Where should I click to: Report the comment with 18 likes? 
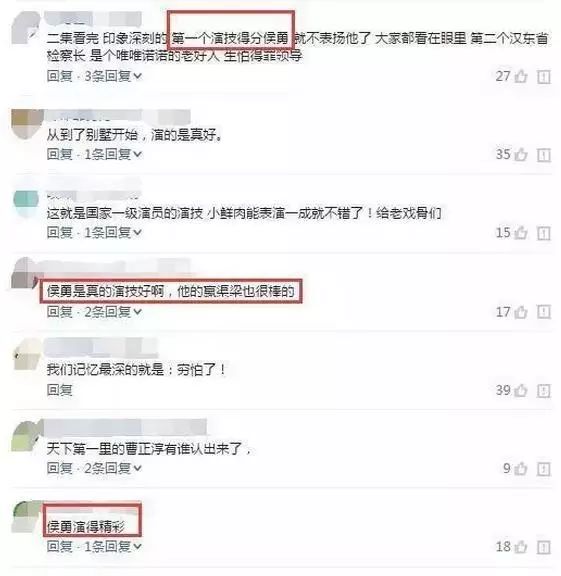(544, 547)
